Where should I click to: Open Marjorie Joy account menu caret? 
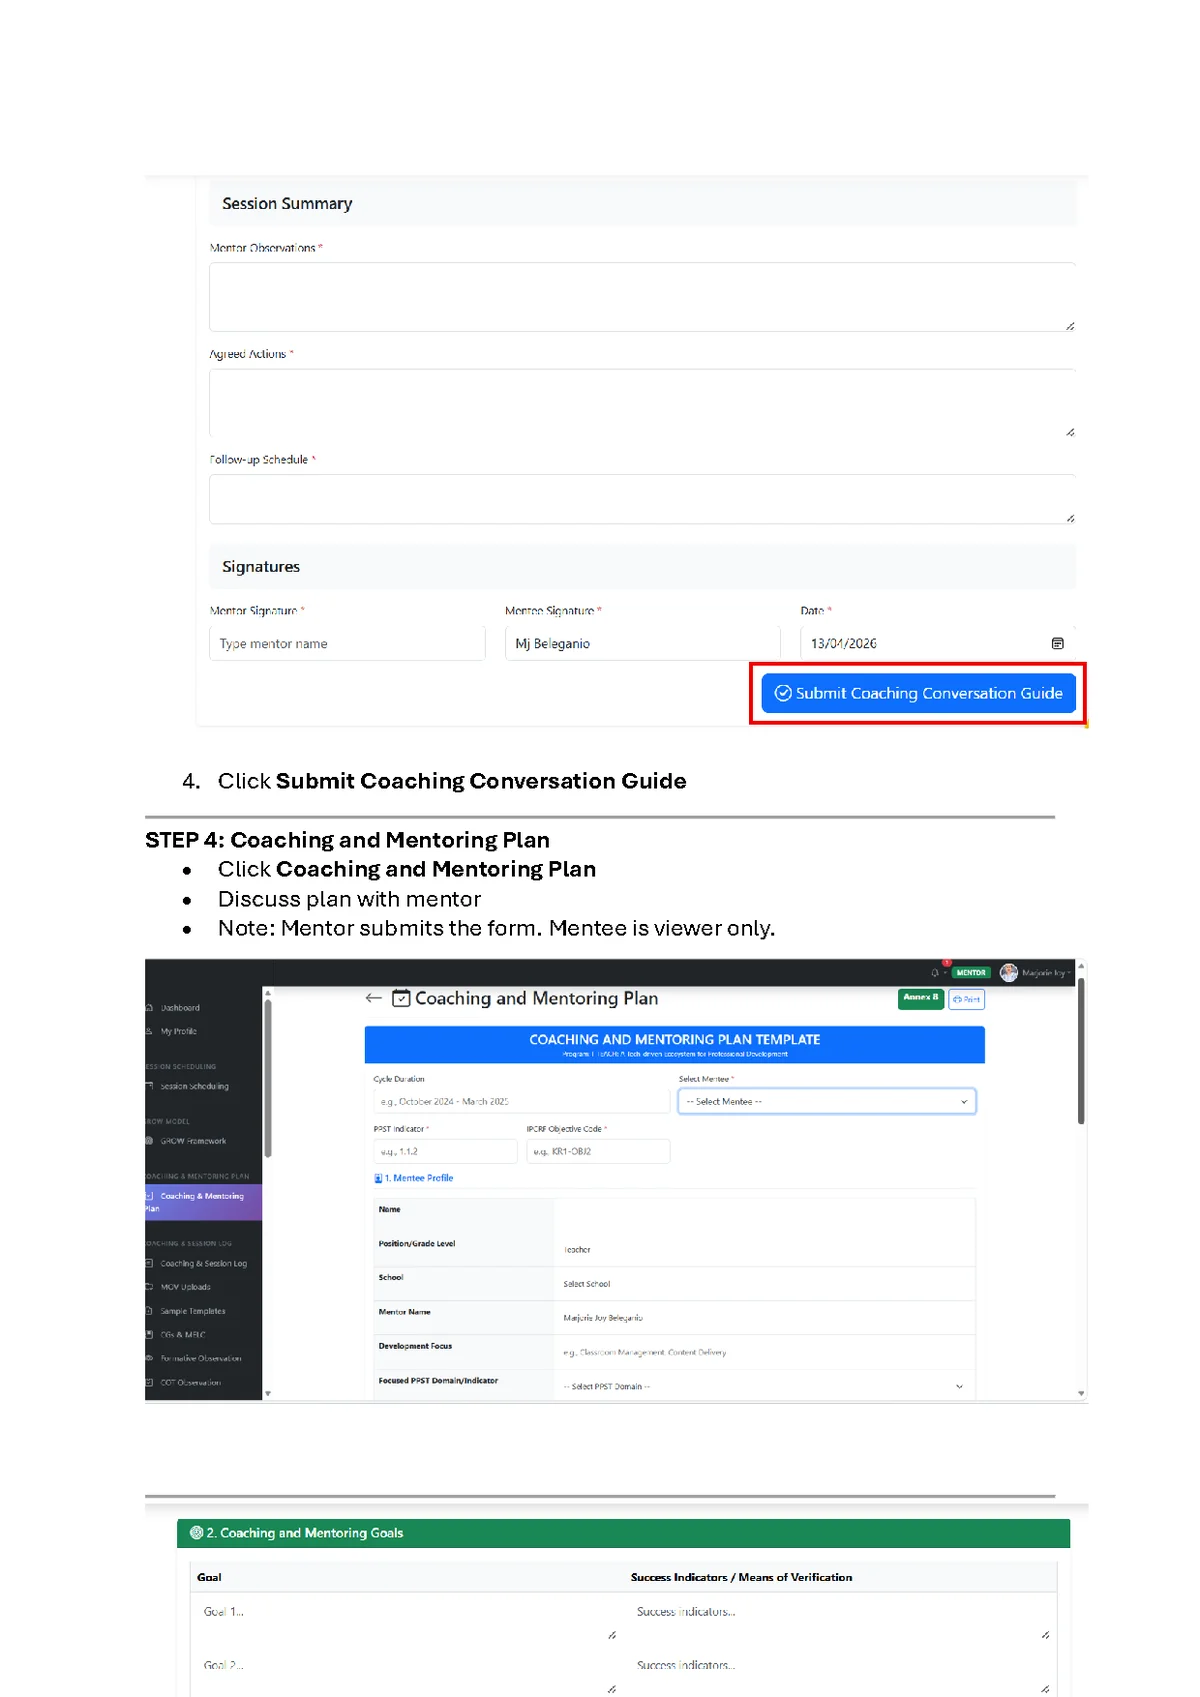click(x=1069, y=973)
